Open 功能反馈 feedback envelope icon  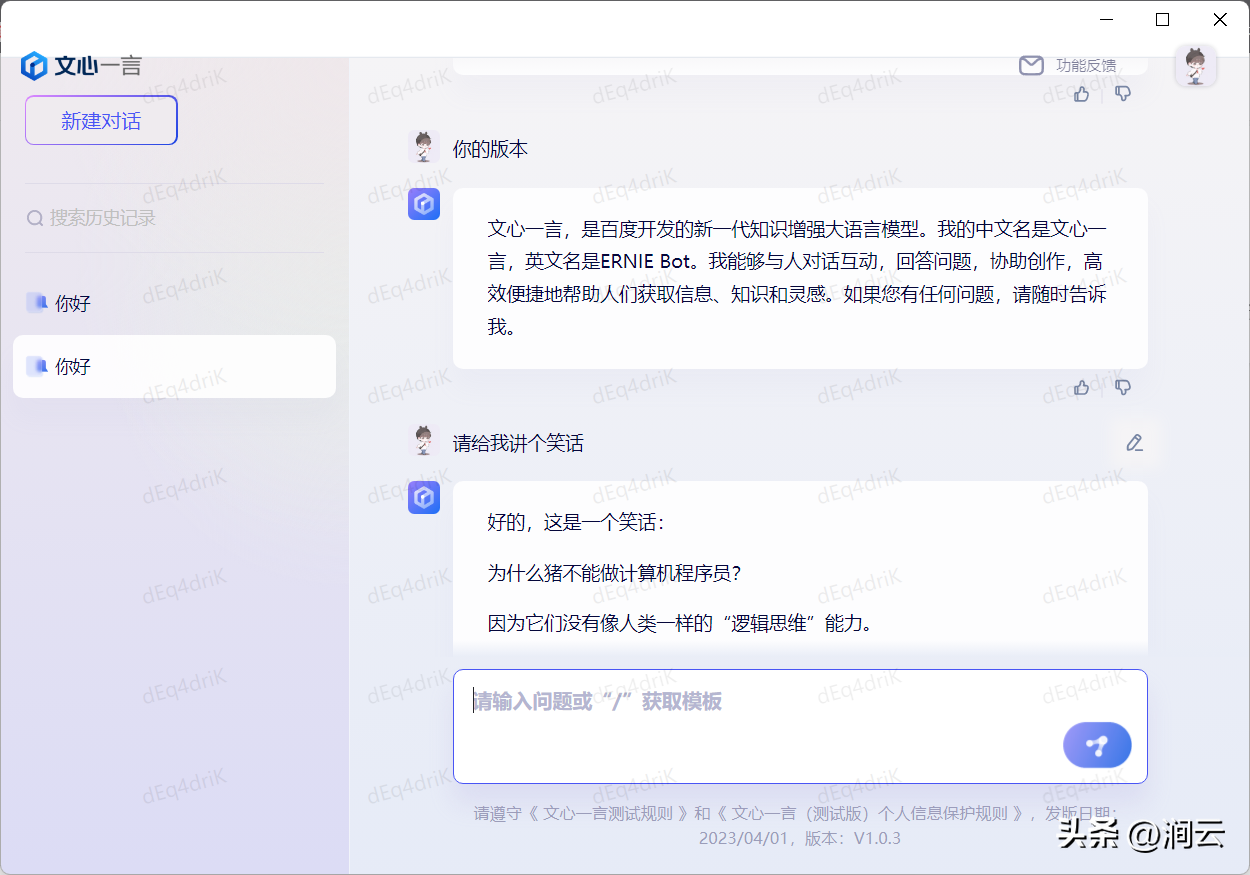coord(1031,65)
